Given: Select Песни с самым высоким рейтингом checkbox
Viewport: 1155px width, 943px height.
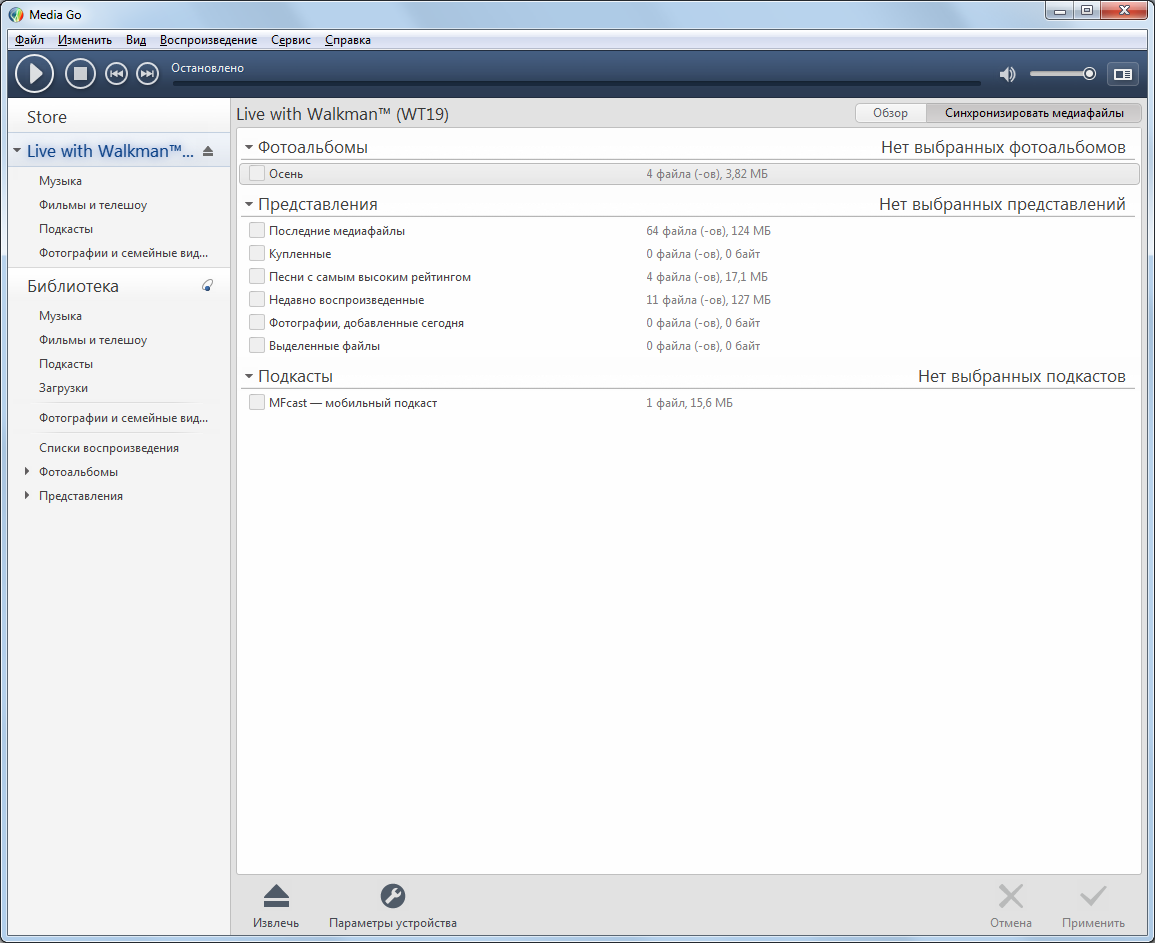Looking at the screenshot, I should pyautogui.click(x=256, y=276).
